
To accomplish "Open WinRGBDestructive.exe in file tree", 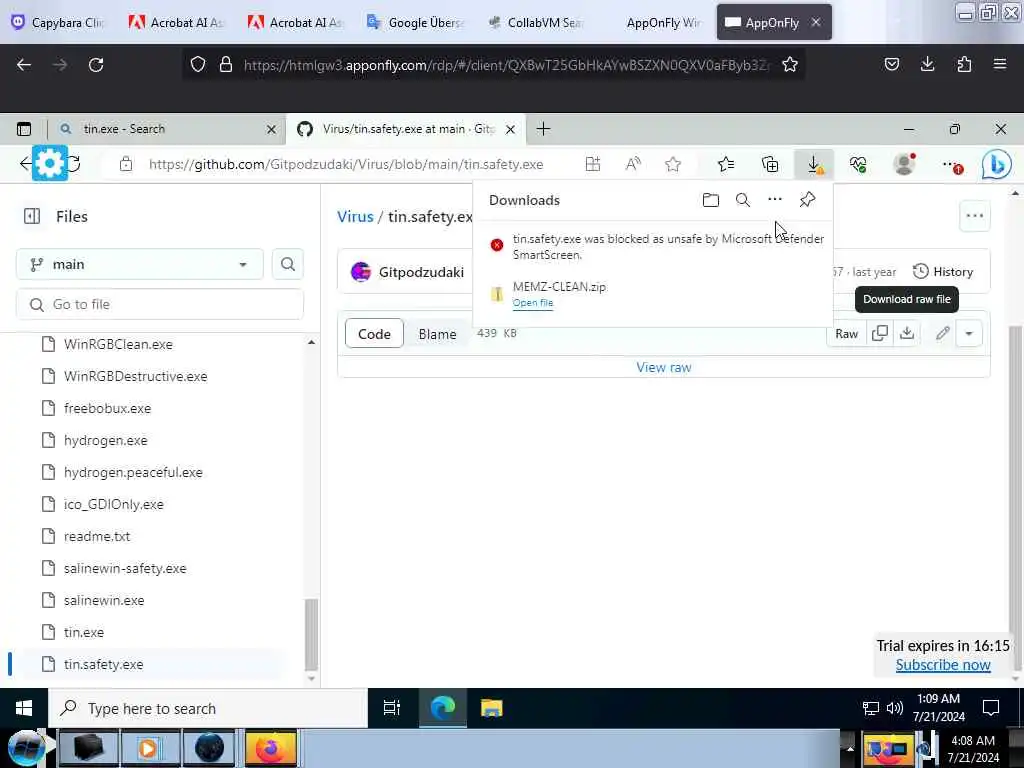I will (135, 376).
